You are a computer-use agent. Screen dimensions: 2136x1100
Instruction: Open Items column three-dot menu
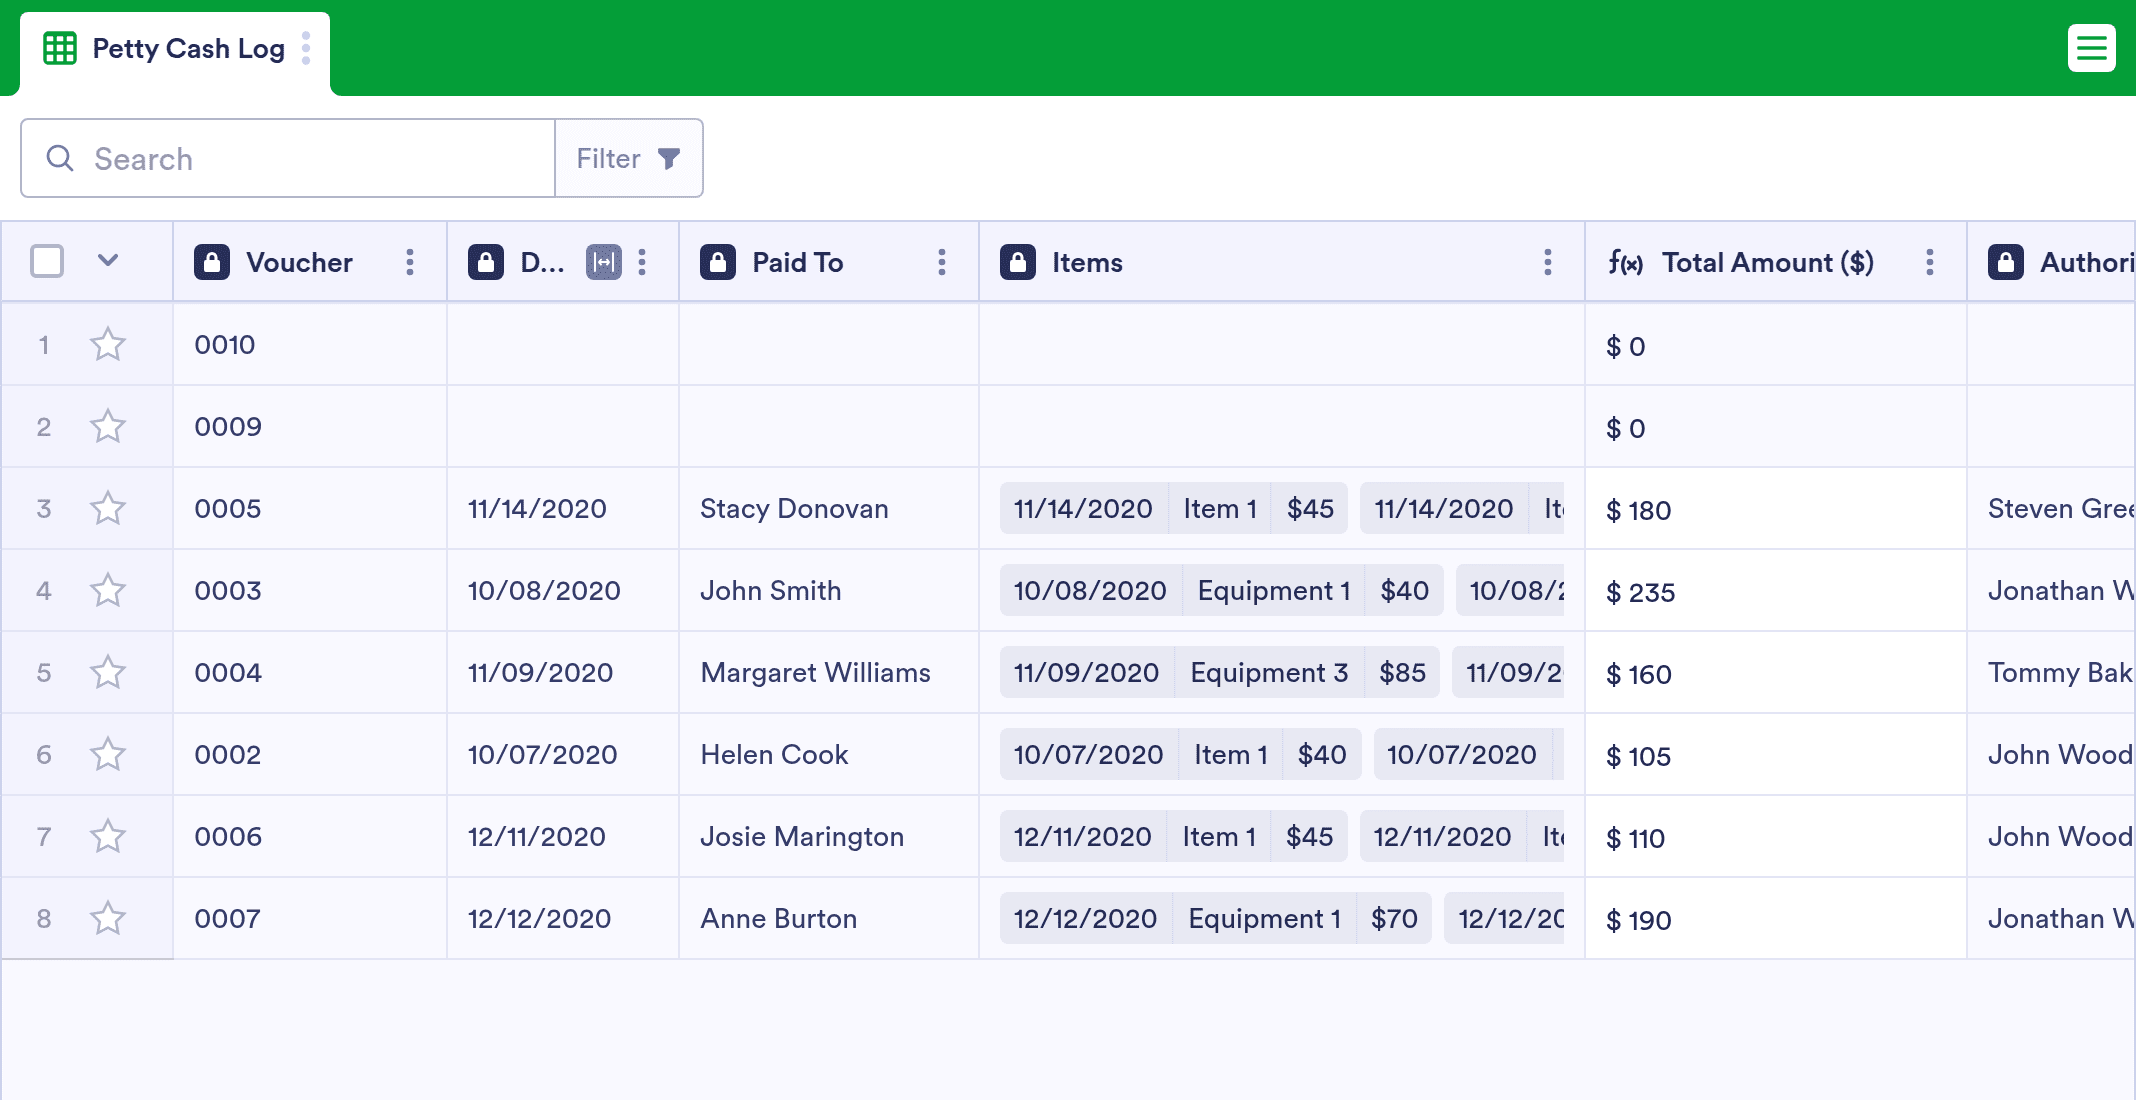[1547, 262]
